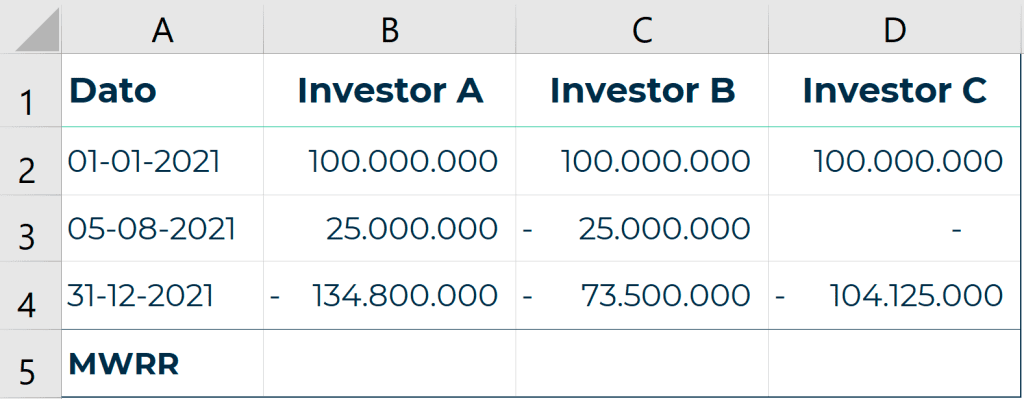The height and width of the screenshot is (399, 1024).
Task: Click the Investor B header cell
Action: (x=642, y=90)
